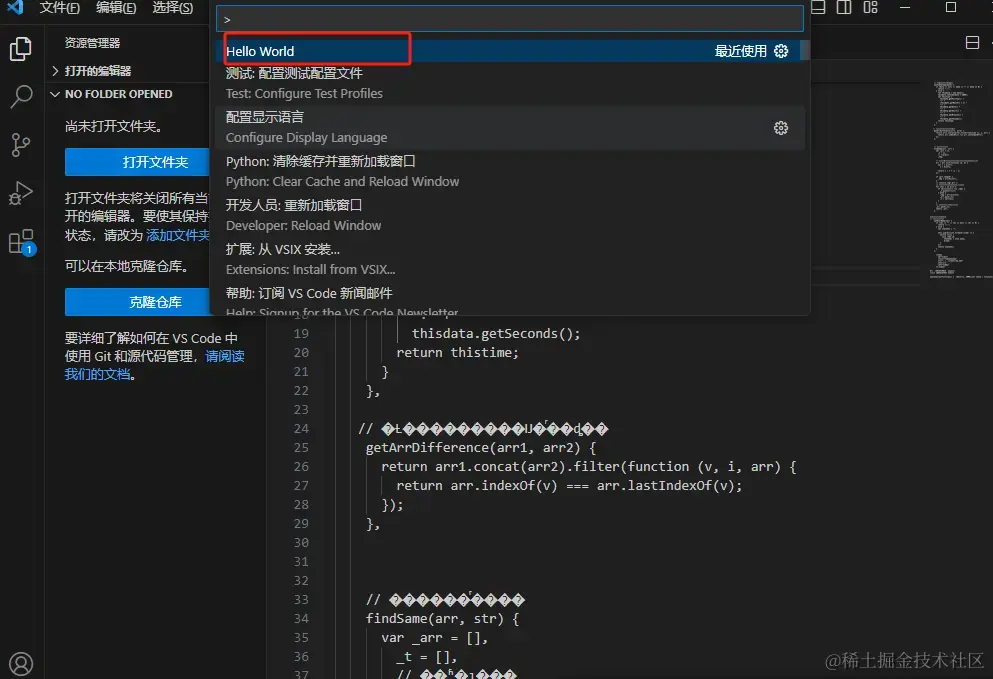Click line number 34 in gutter

pyautogui.click(x=301, y=619)
